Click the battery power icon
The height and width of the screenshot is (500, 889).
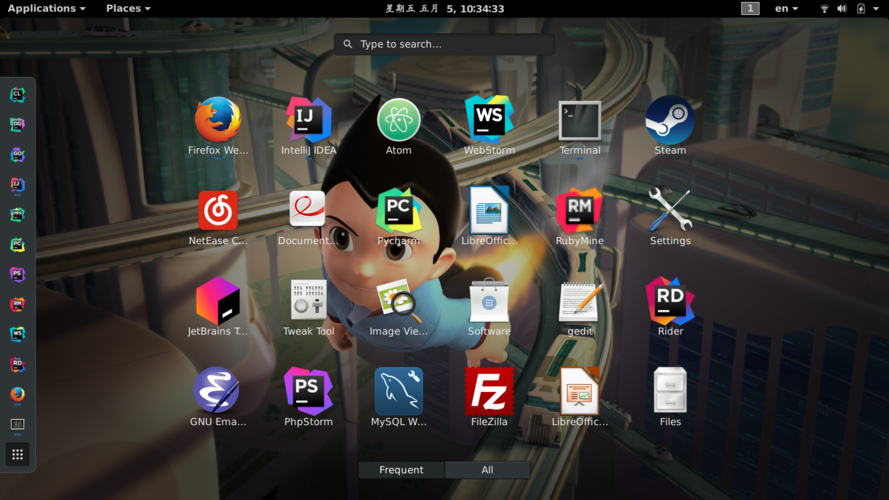coord(861,9)
